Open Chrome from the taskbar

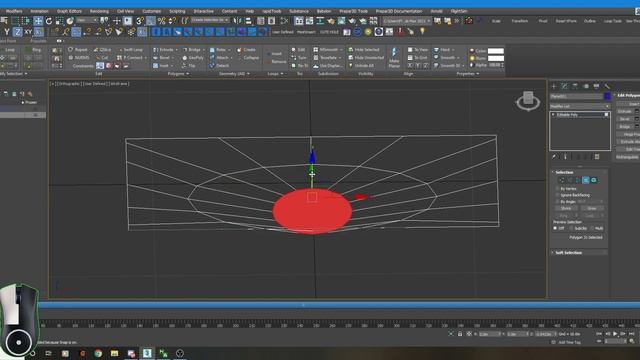98,353
